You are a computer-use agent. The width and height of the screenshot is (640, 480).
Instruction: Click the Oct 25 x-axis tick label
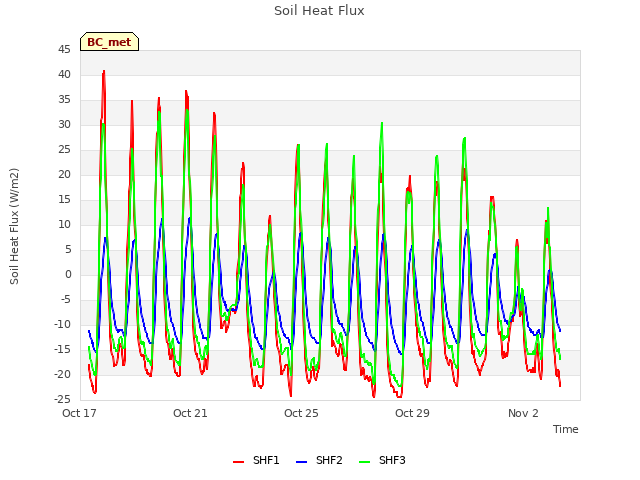[301, 413]
